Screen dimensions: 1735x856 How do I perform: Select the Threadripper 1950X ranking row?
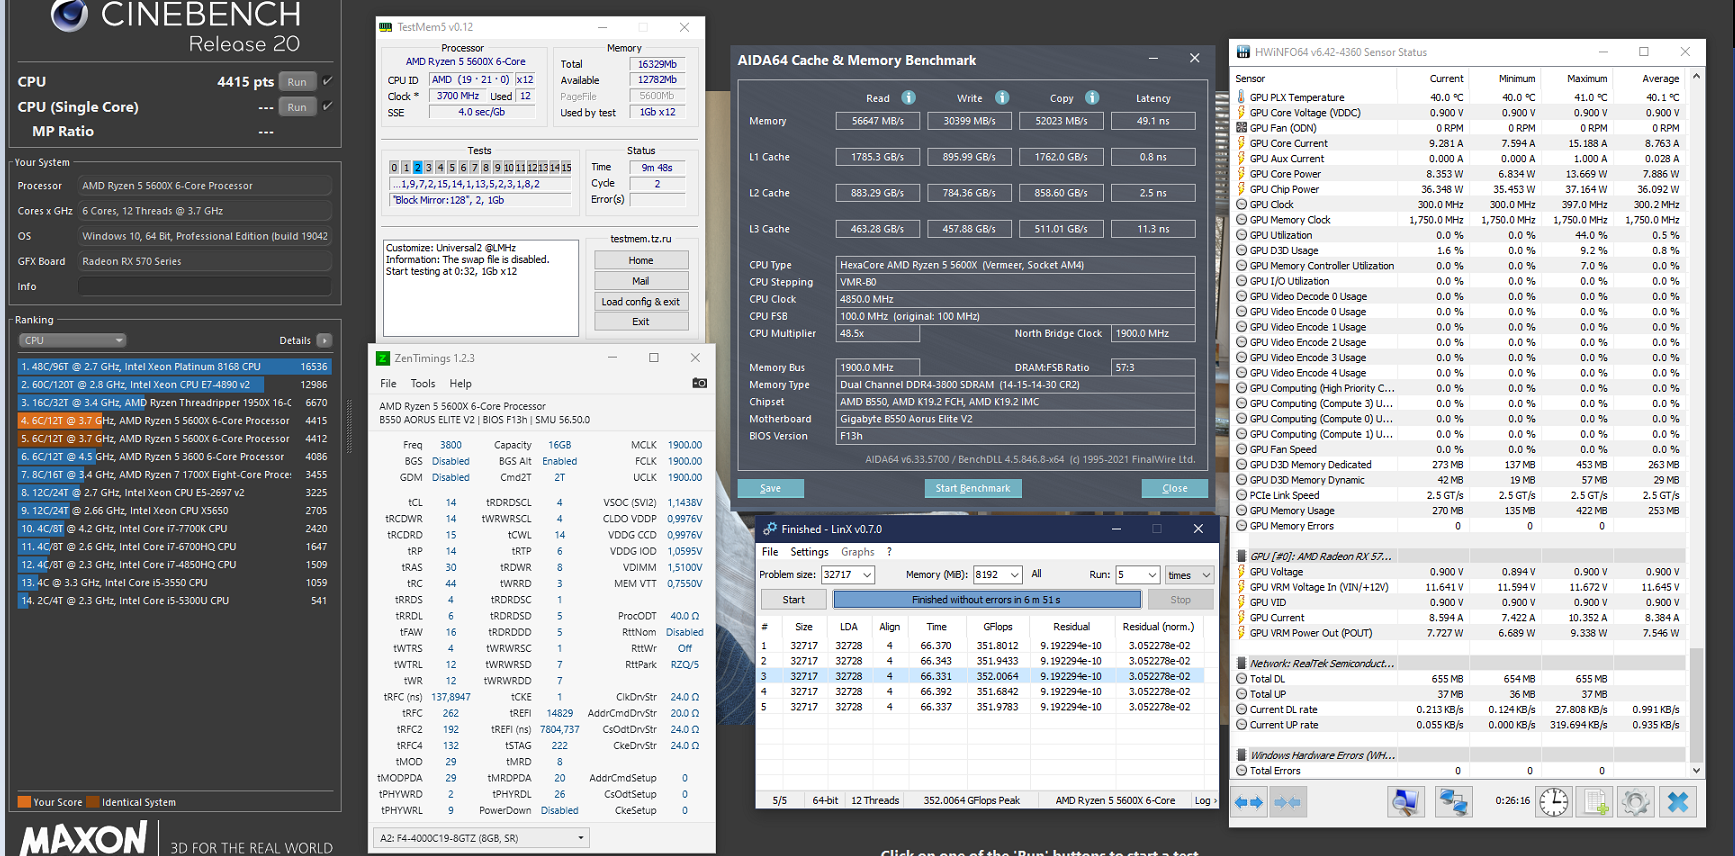tap(174, 403)
